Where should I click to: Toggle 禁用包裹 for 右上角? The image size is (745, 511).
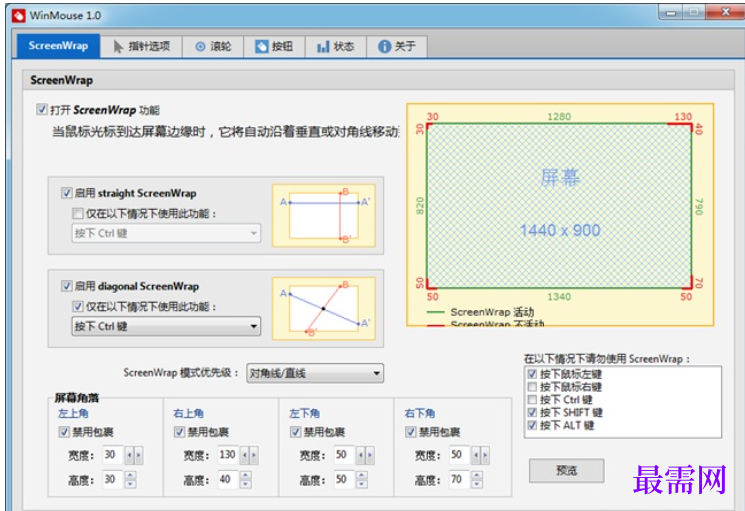tap(179, 432)
